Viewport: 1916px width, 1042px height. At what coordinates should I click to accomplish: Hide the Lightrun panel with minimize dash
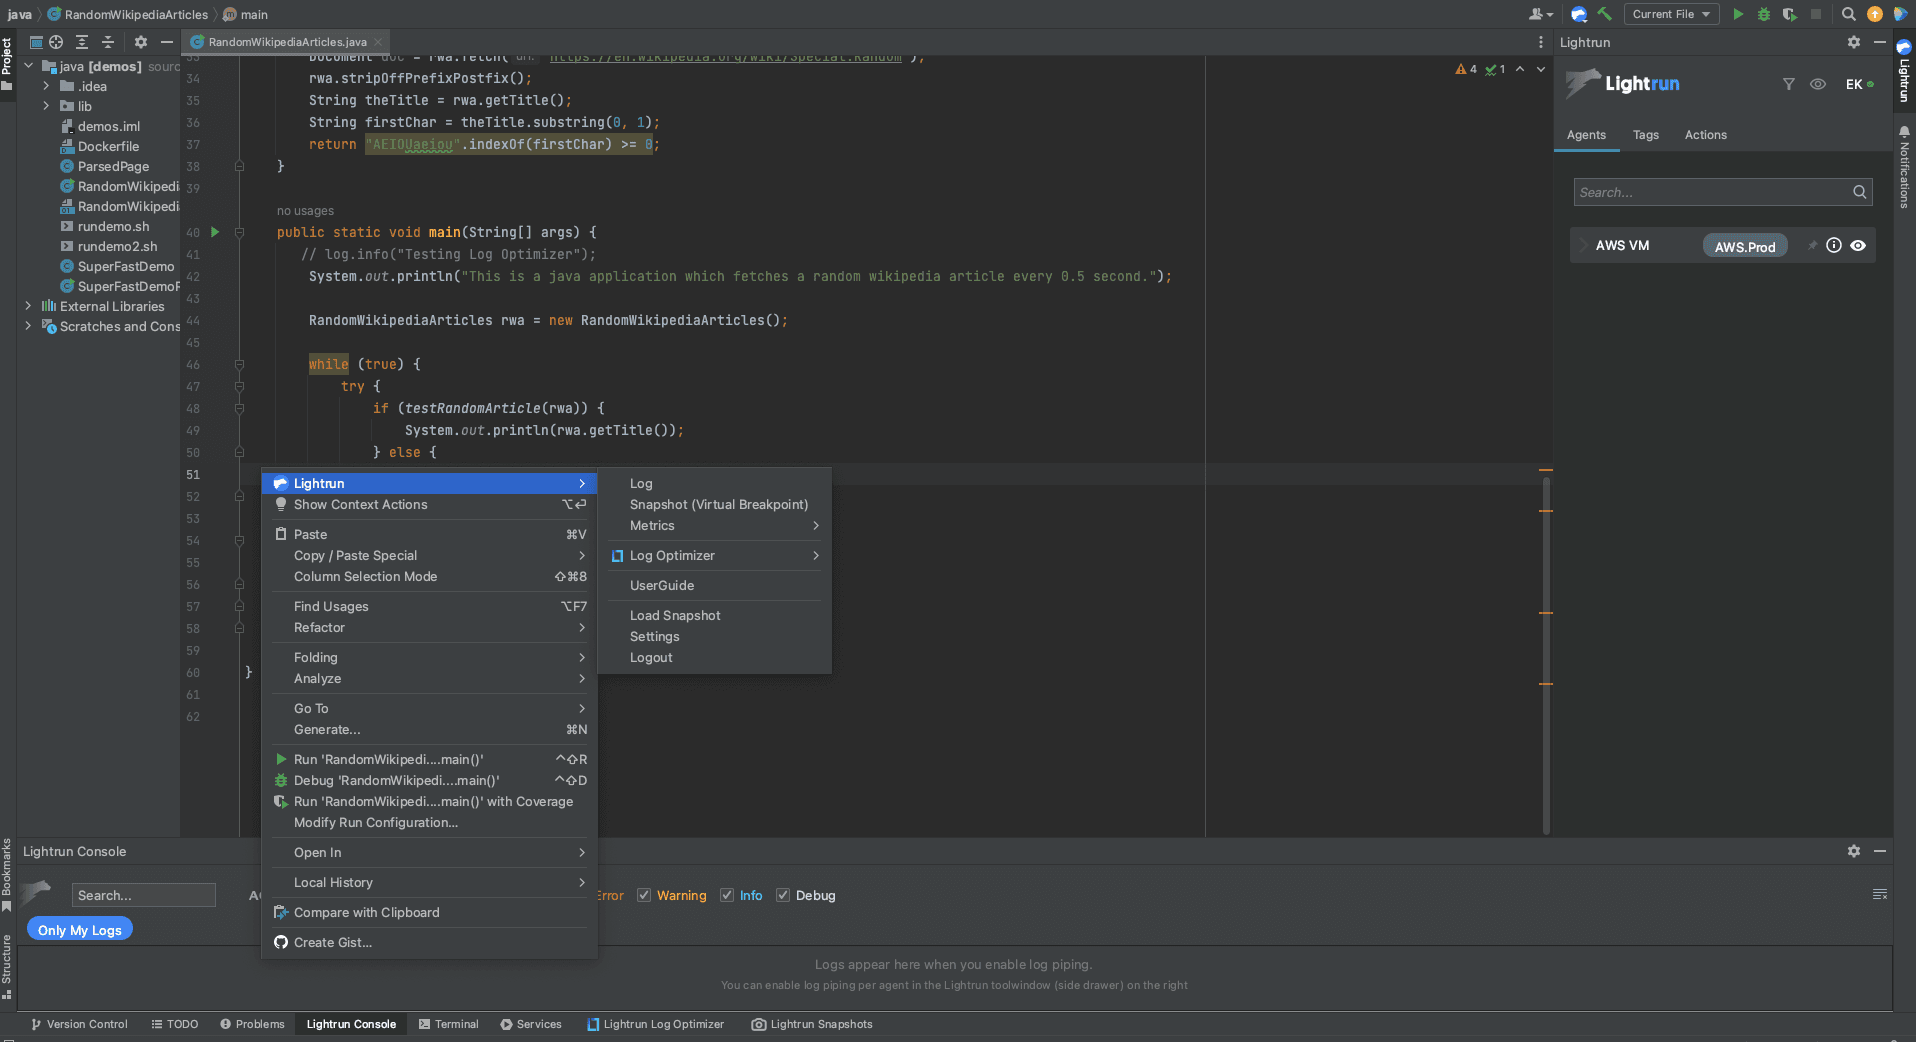click(x=1880, y=42)
